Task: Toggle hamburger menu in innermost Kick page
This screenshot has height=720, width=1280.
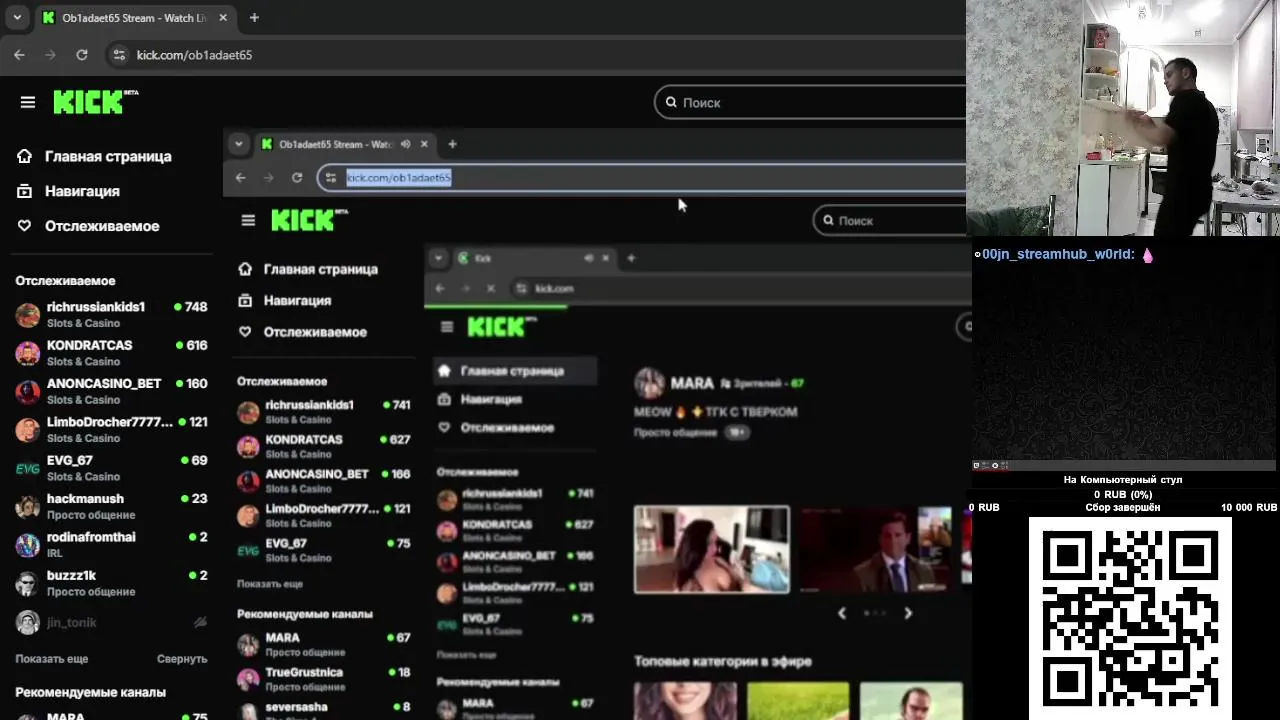Action: click(x=447, y=327)
